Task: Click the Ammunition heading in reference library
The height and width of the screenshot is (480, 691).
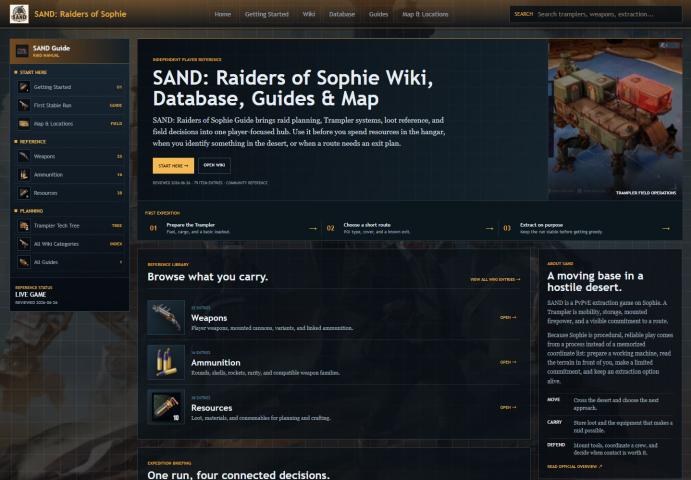Action: (215, 363)
